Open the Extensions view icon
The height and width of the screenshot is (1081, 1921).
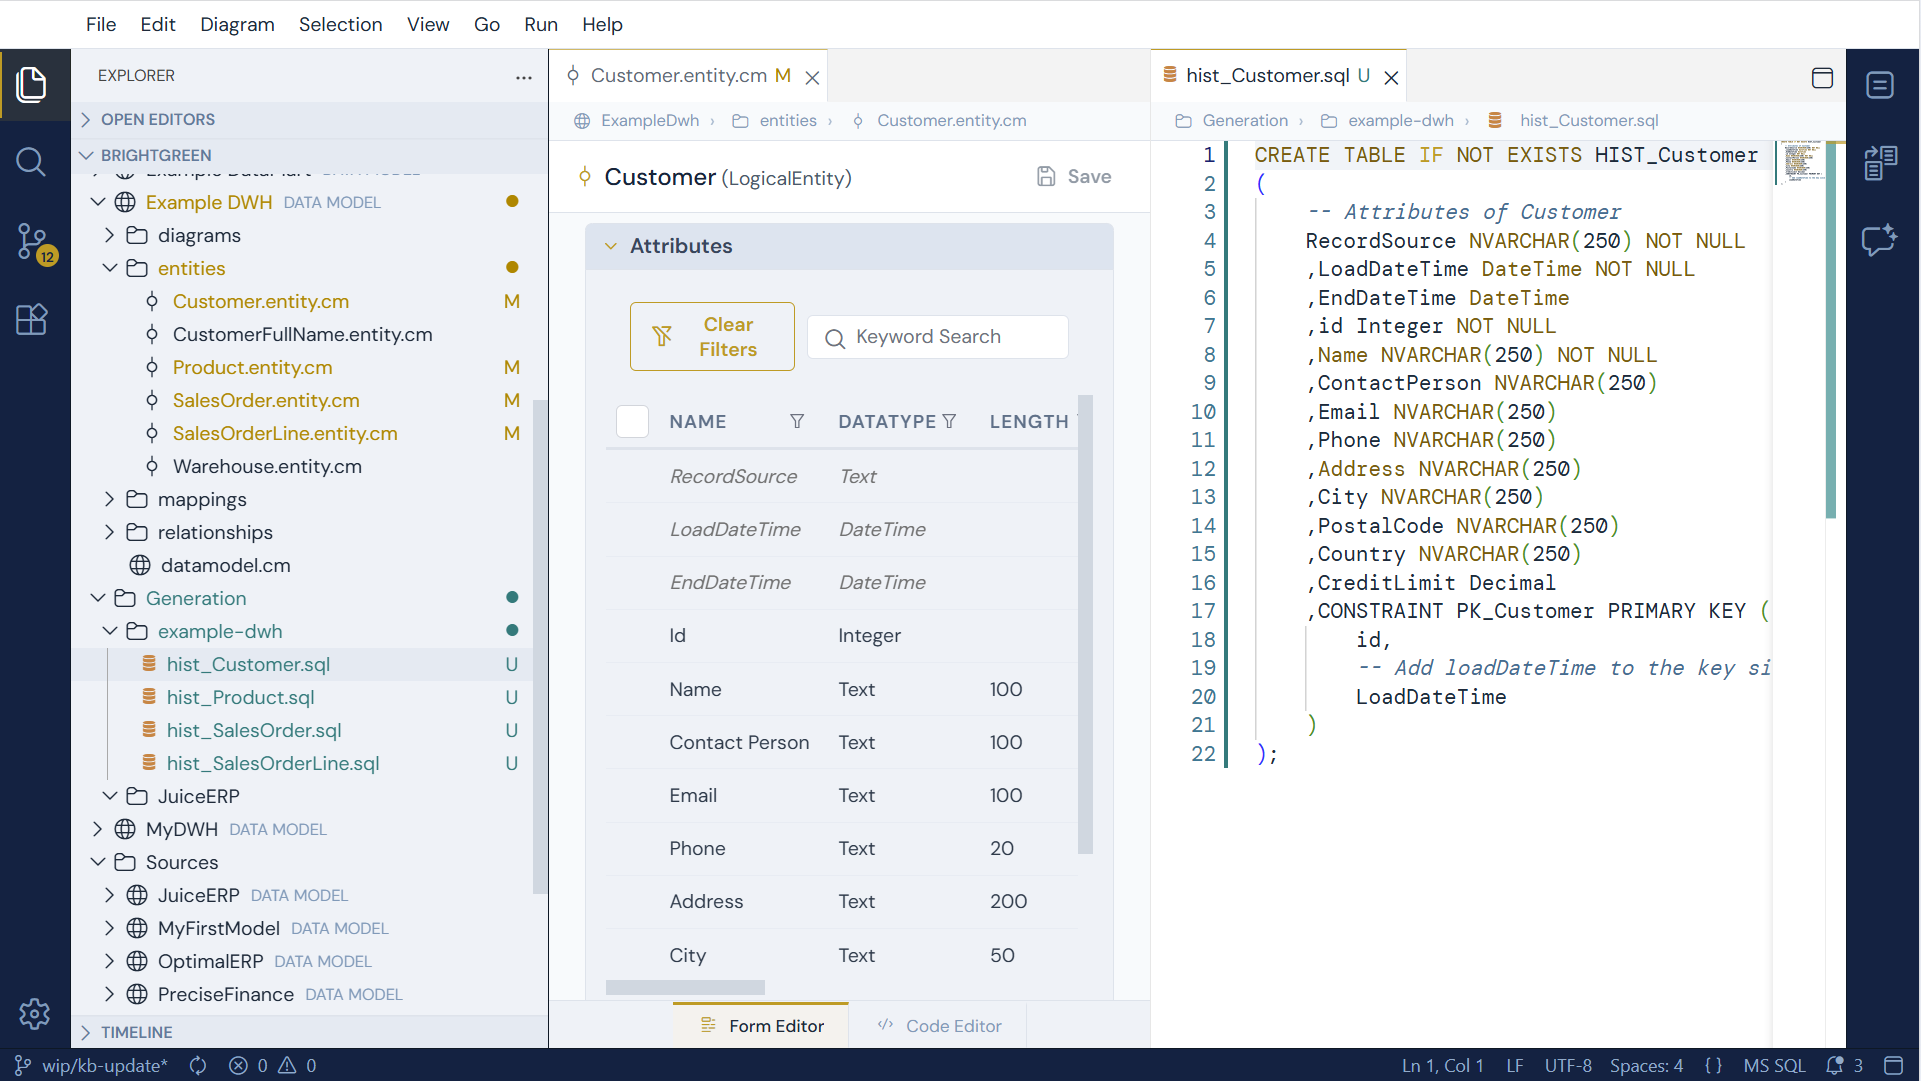pyautogui.click(x=32, y=320)
